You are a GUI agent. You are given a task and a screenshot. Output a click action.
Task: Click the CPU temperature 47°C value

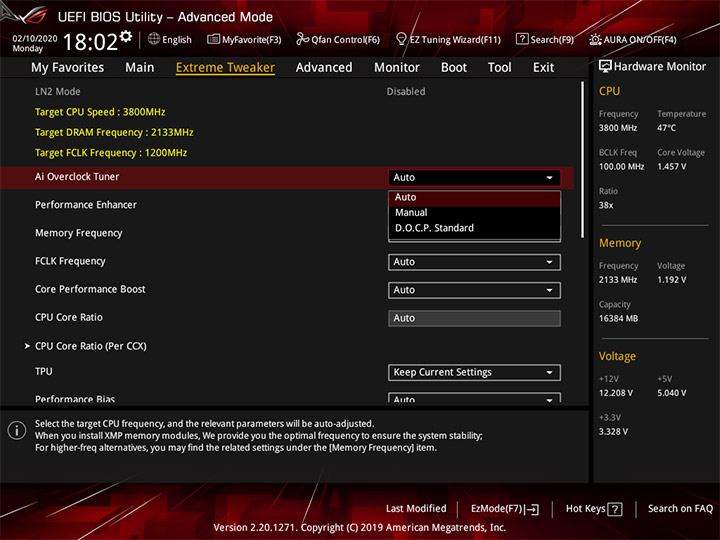[666, 128]
